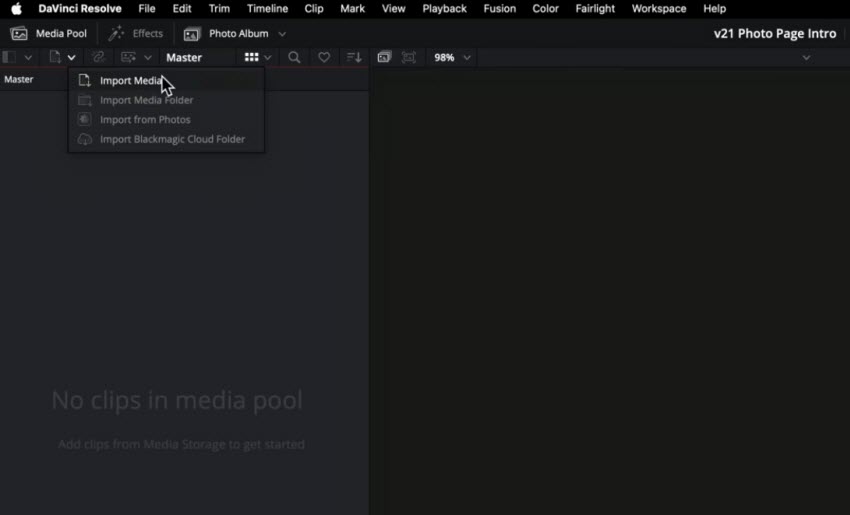Open the dropdown next to capture icon

147,57
